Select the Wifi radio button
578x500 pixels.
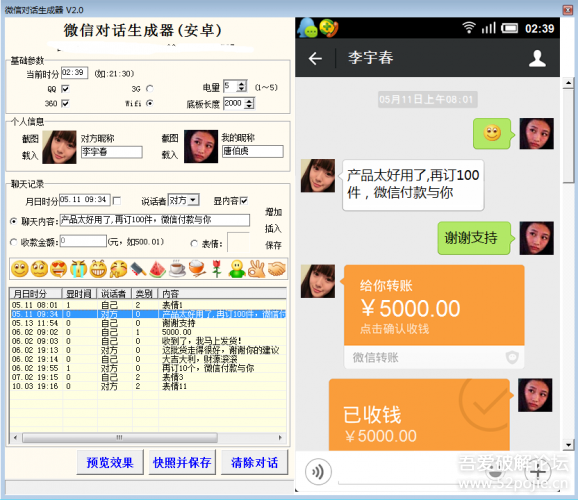pyautogui.click(x=150, y=103)
